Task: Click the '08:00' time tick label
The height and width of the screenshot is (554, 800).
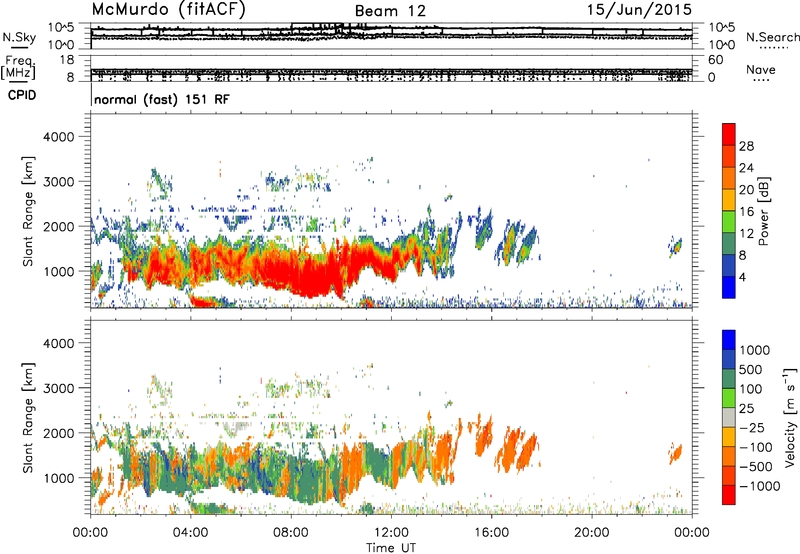Action: pyautogui.click(x=291, y=533)
